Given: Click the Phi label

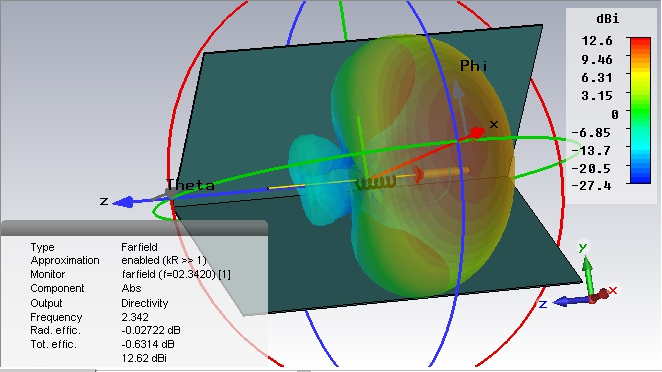Looking at the screenshot, I should 473,66.
